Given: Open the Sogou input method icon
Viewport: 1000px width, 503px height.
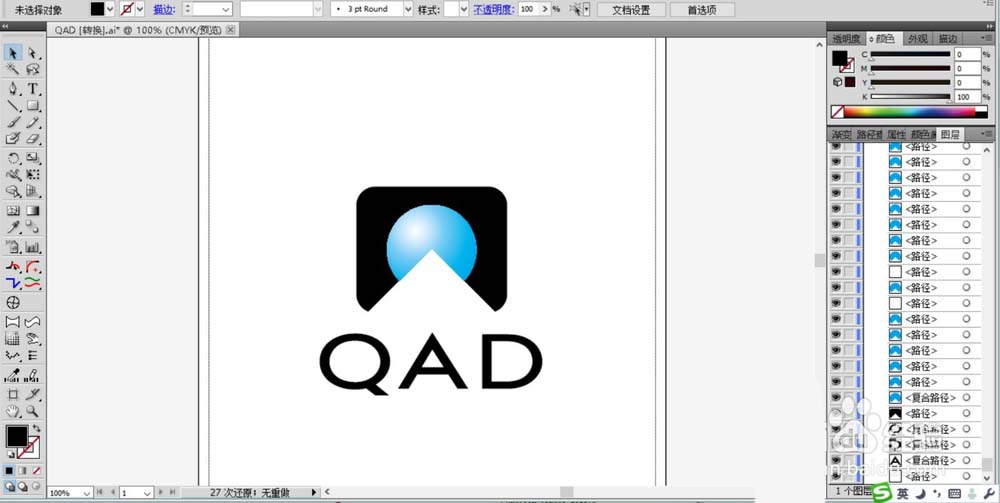Looking at the screenshot, I should pyautogui.click(x=881, y=493).
